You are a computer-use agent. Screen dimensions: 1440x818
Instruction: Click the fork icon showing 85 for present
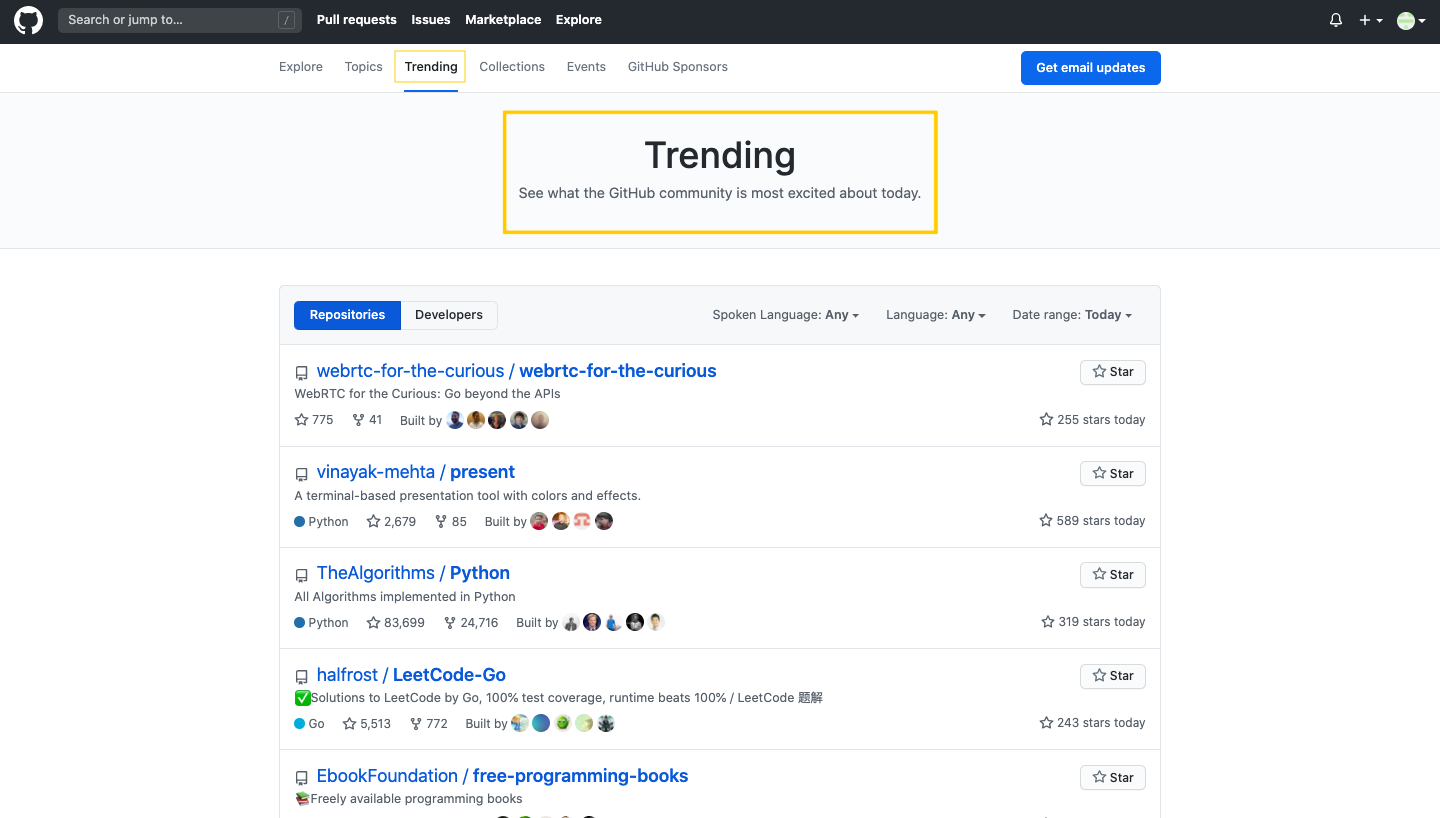pos(439,521)
